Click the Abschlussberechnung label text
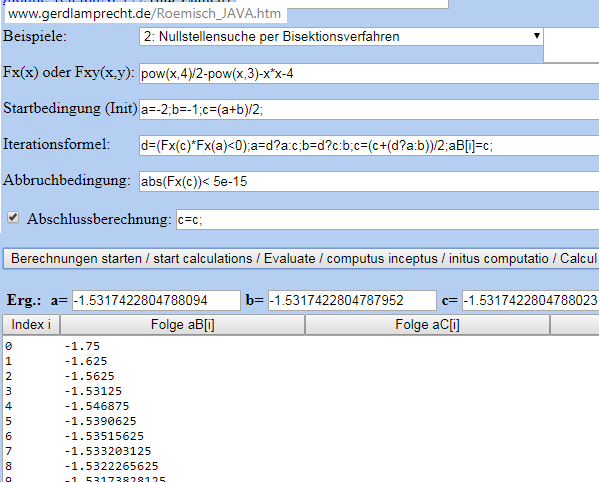 [99, 220]
